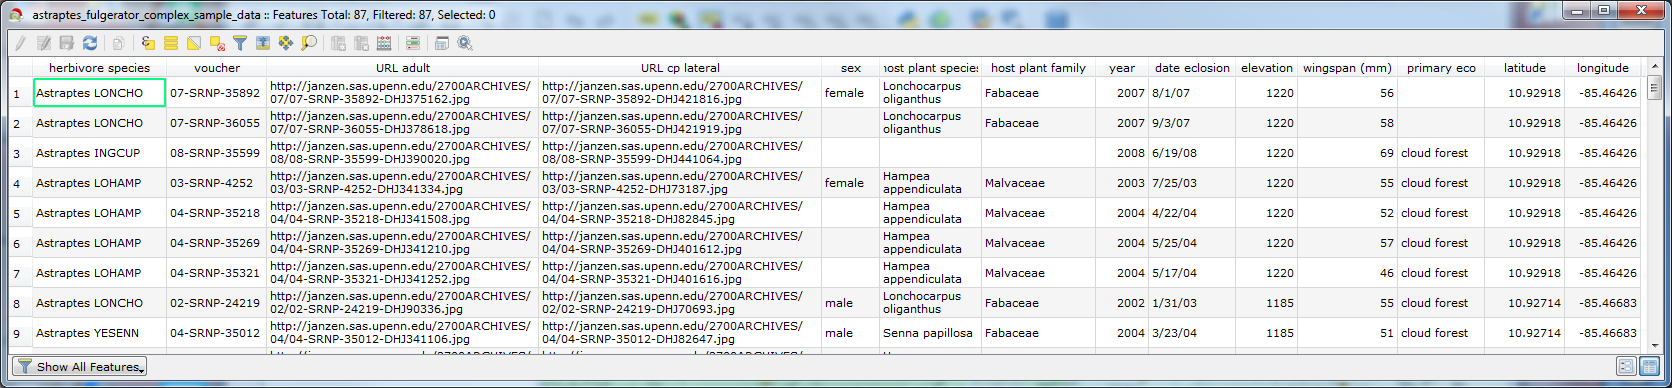Click cell 'Astraptes INGCUP'
This screenshot has height=388, width=1672.
(x=99, y=153)
